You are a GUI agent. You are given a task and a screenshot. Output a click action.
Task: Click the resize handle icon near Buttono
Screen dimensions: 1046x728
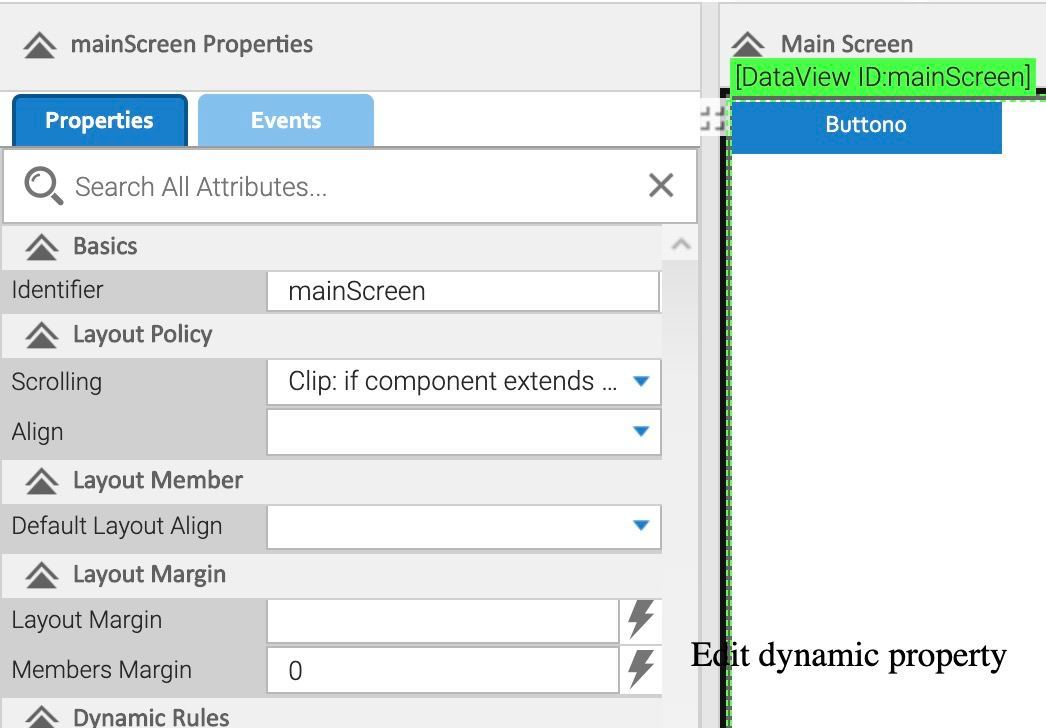tap(712, 119)
